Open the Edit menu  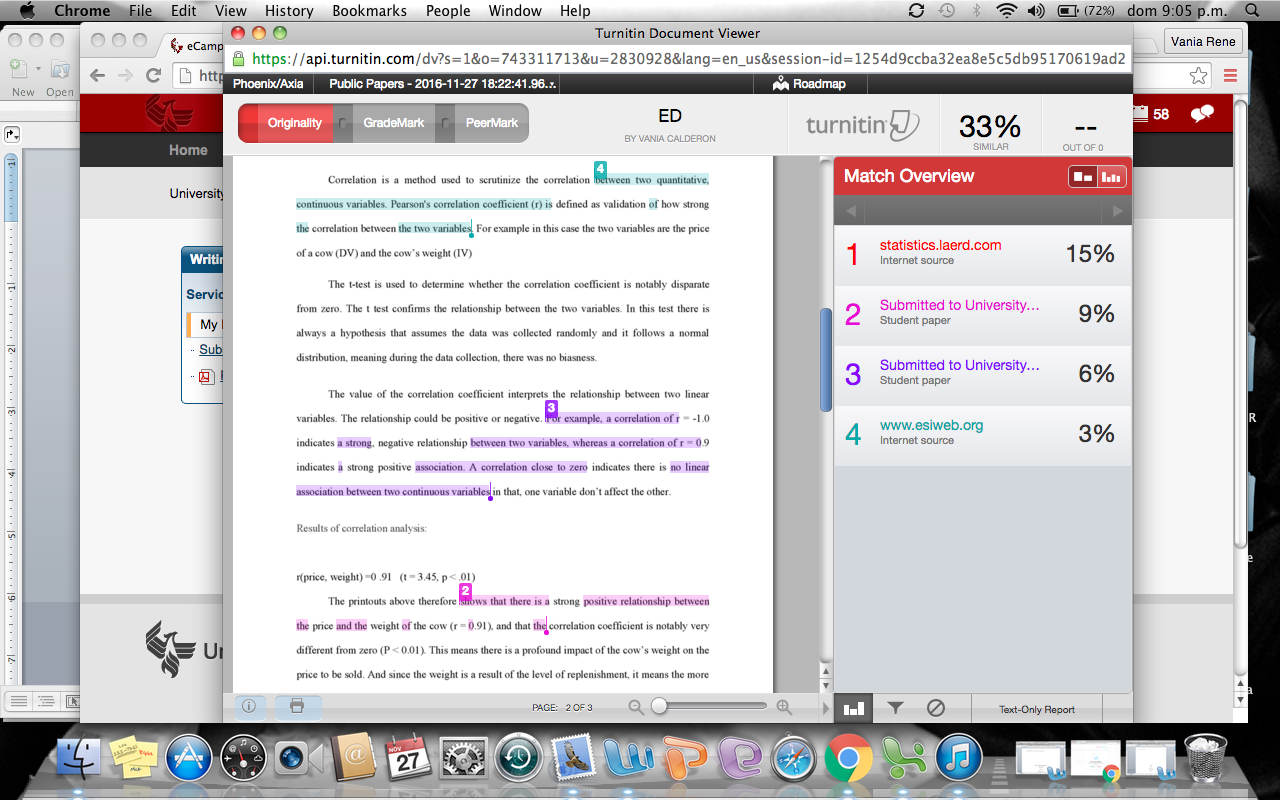[x=183, y=11]
